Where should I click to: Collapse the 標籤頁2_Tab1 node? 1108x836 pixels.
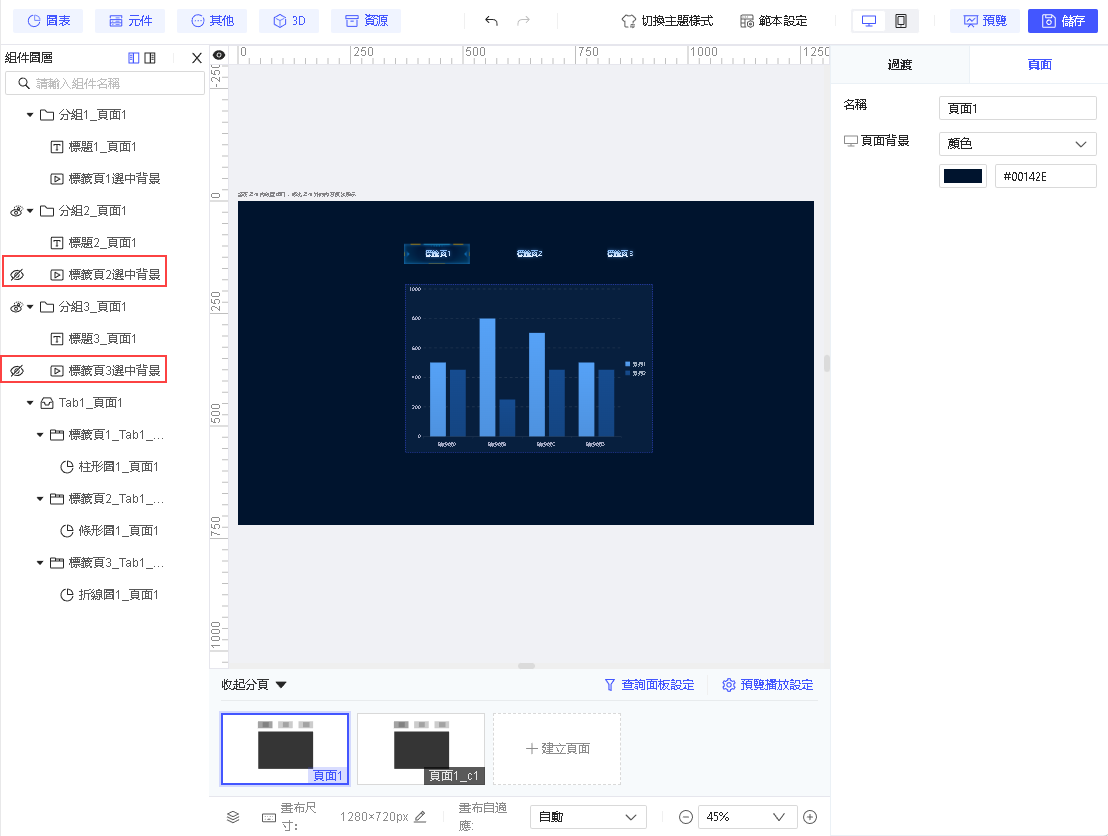coord(40,499)
